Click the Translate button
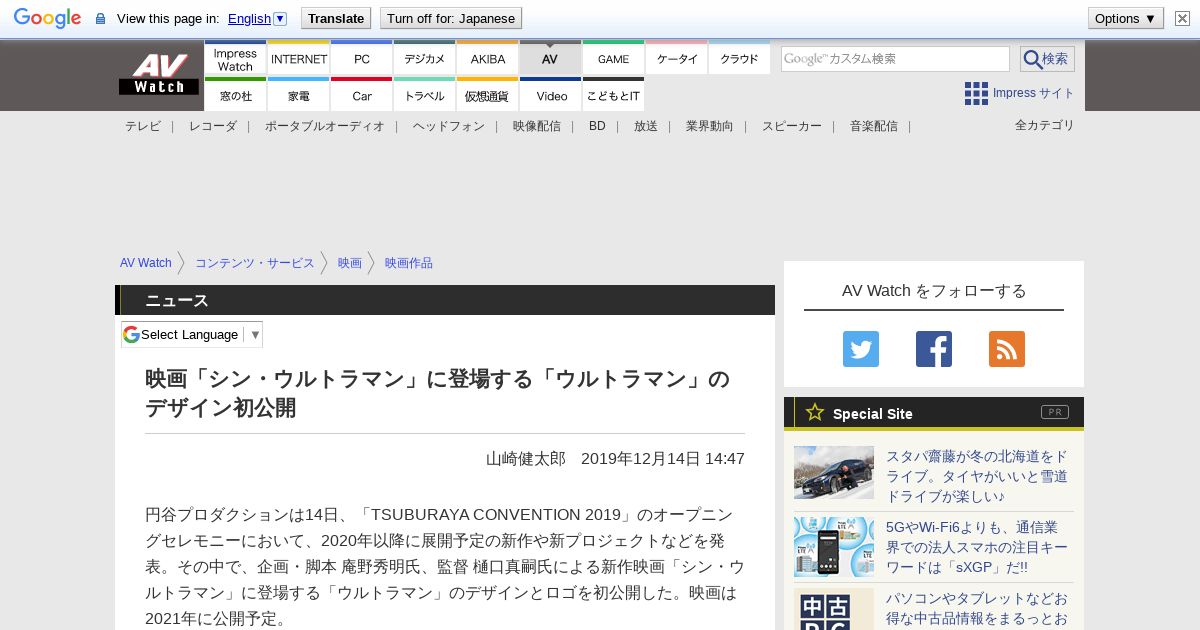The image size is (1200, 630). [336, 18]
